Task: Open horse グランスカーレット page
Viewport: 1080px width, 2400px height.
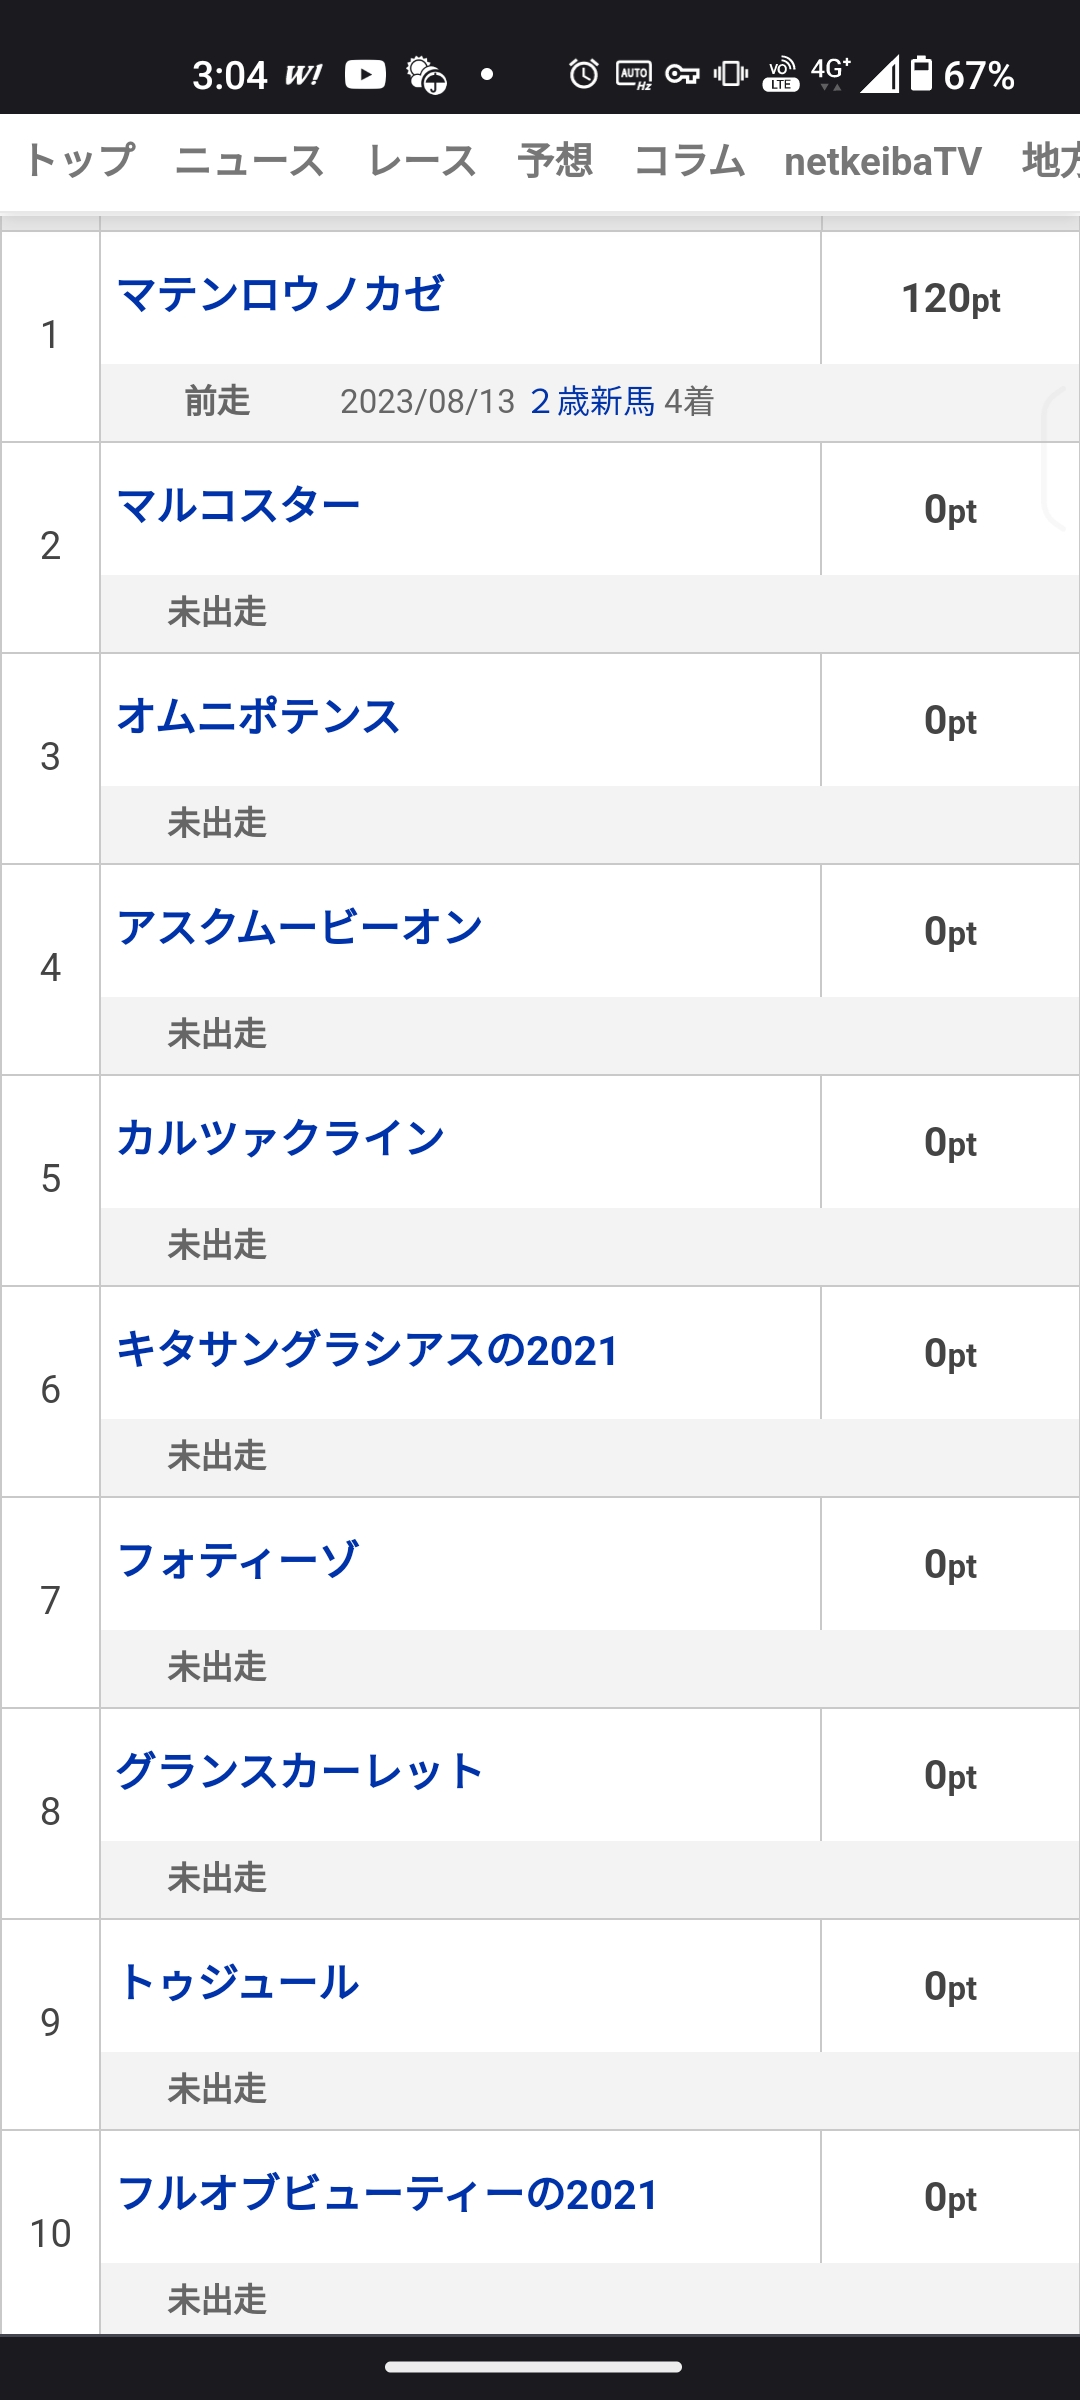Action: click(300, 1772)
